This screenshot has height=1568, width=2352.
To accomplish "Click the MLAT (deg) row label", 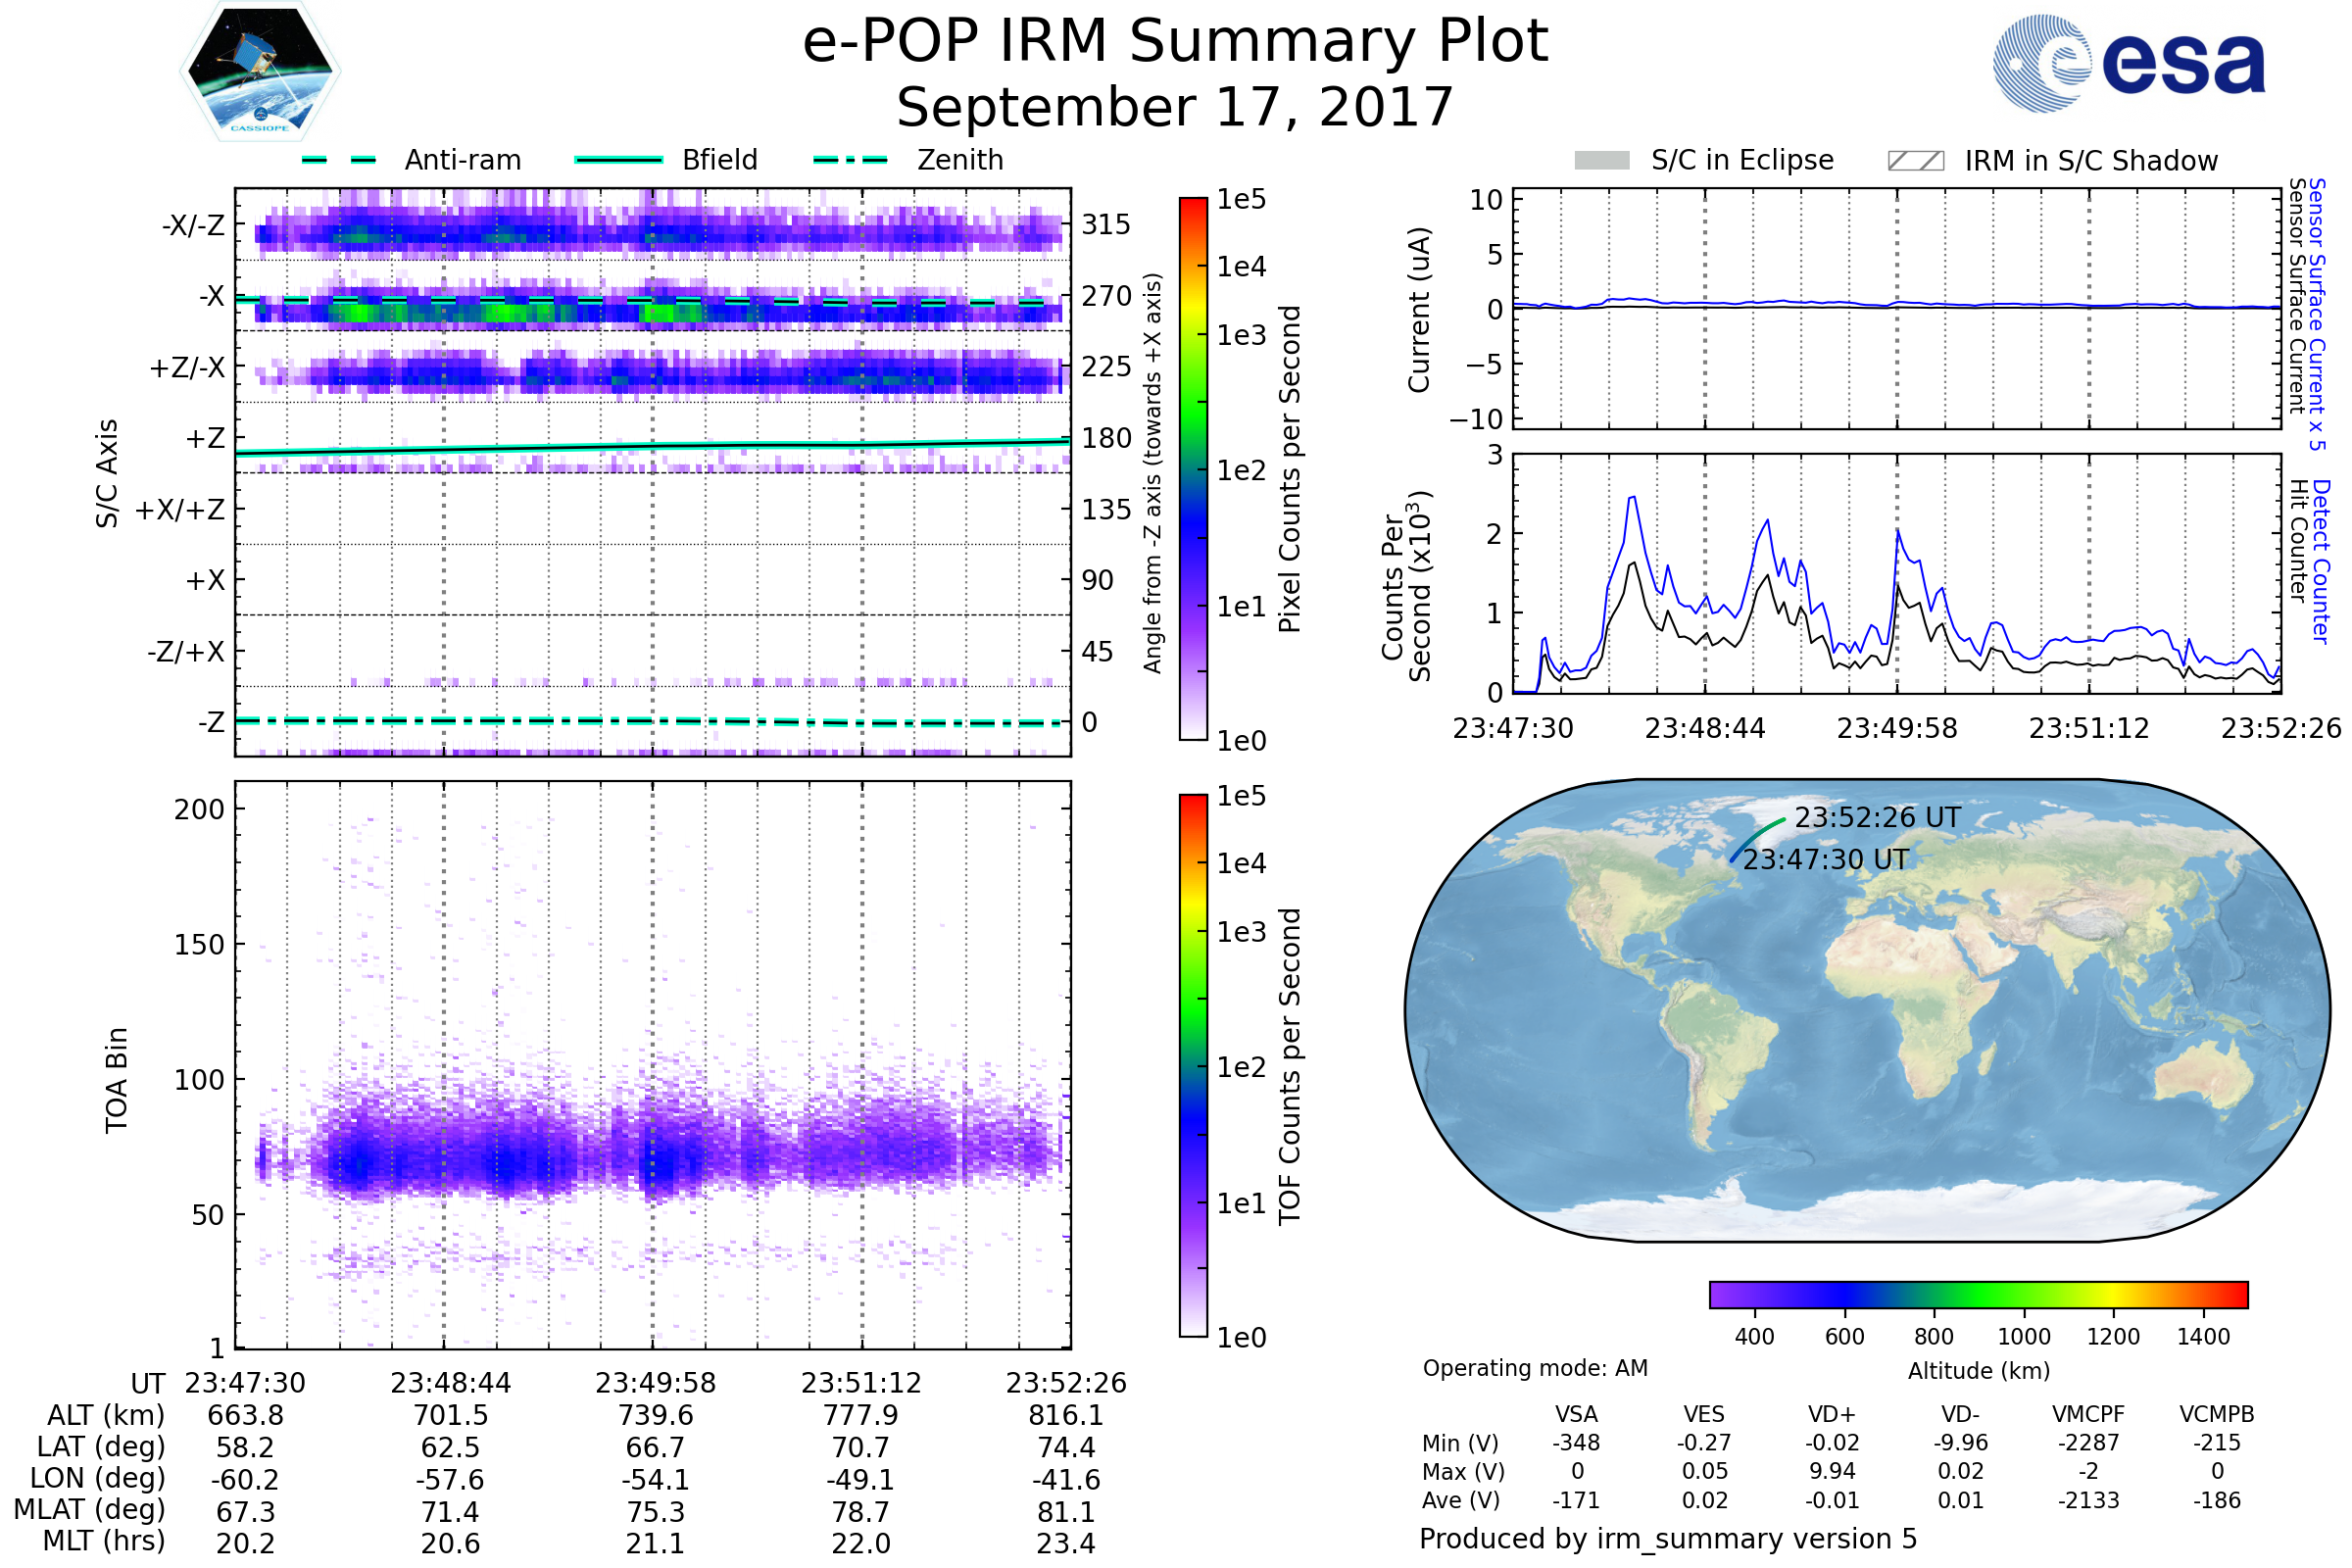I will pyautogui.click(x=89, y=1510).
